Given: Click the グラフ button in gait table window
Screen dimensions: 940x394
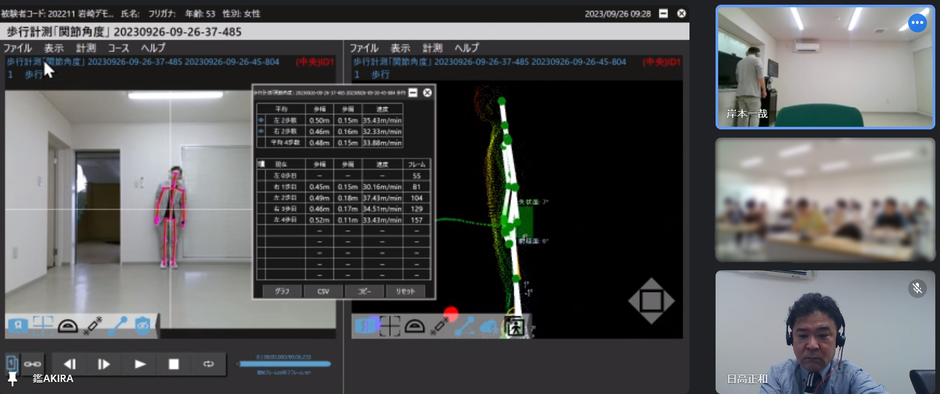Looking at the screenshot, I should (282, 291).
